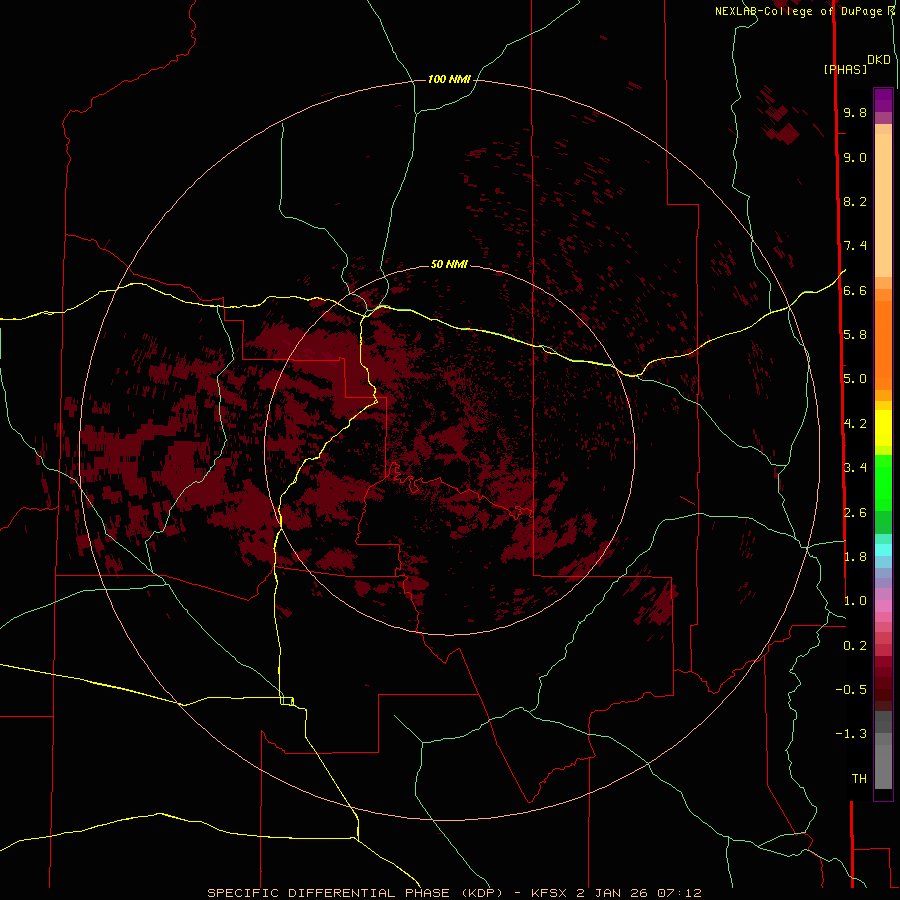Image resolution: width=900 pixels, height=900 pixels.
Task: Pick the yellow band of the color scale
Action: pyautogui.click(x=883, y=428)
